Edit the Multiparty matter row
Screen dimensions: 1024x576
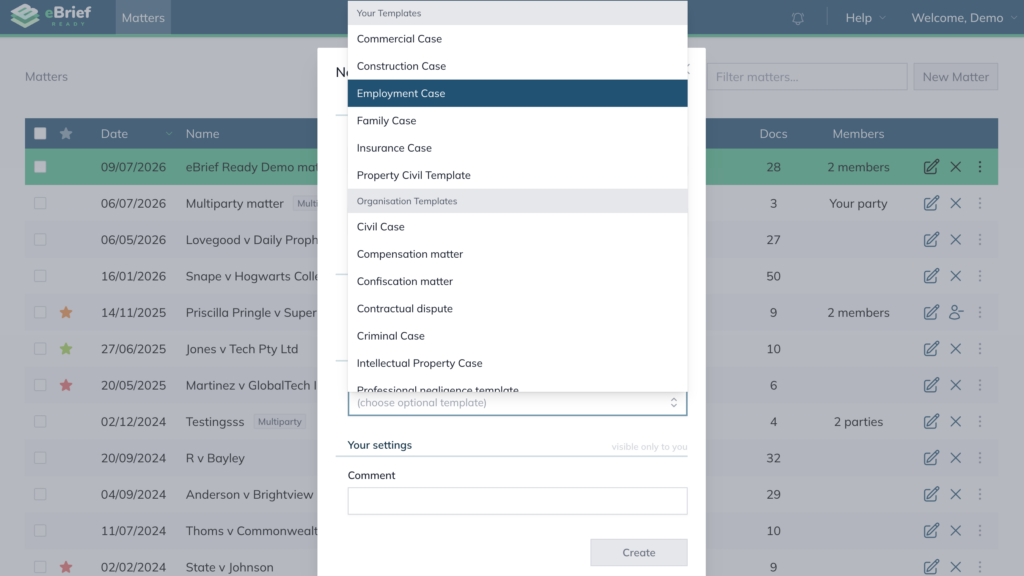tap(931, 203)
